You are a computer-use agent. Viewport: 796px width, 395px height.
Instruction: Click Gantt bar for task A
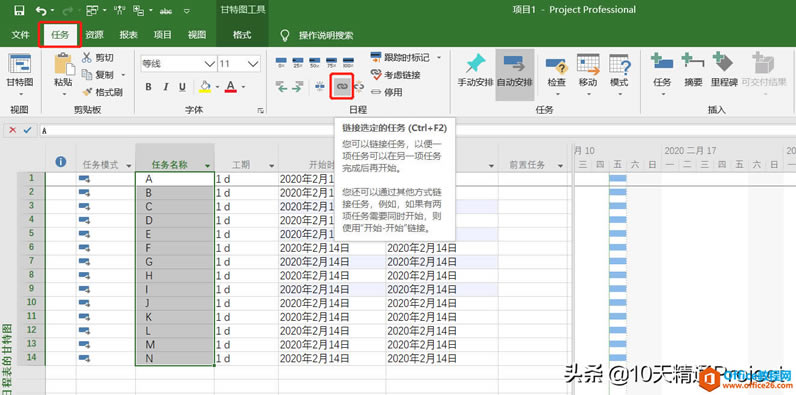tap(617, 179)
